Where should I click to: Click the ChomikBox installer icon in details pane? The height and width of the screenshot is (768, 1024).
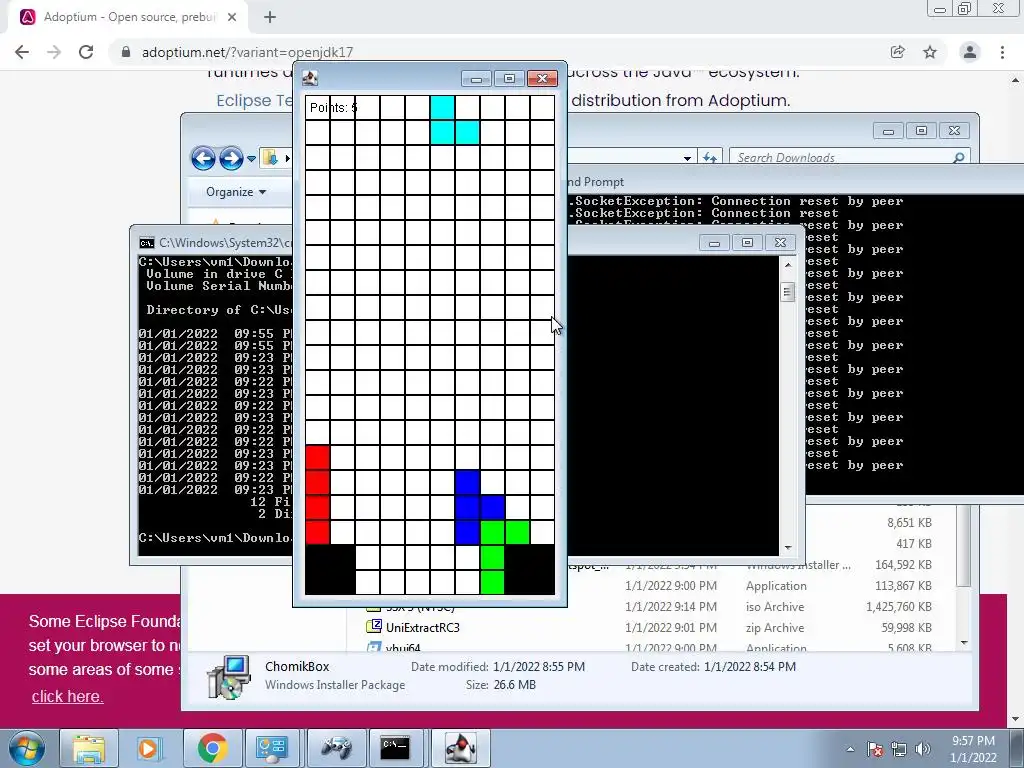tap(228, 677)
